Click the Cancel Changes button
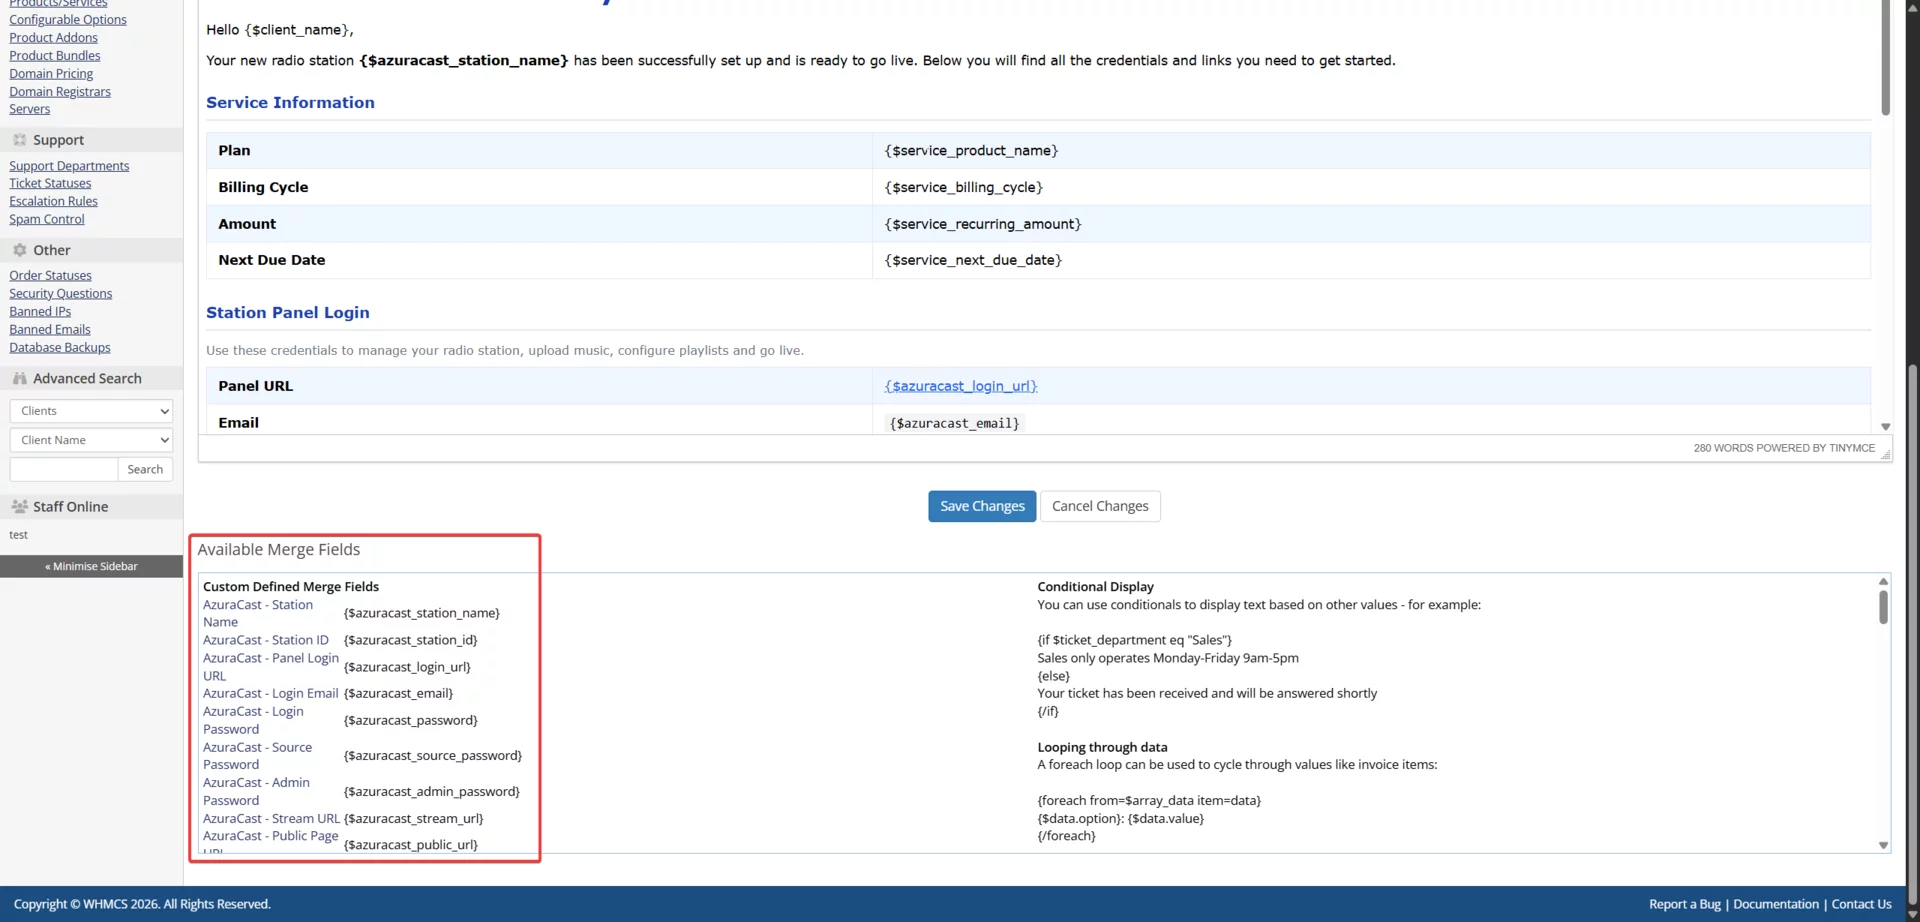The width and height of the screenshot is (1920, 922). pyautogui.click(x=1100, y=506)
